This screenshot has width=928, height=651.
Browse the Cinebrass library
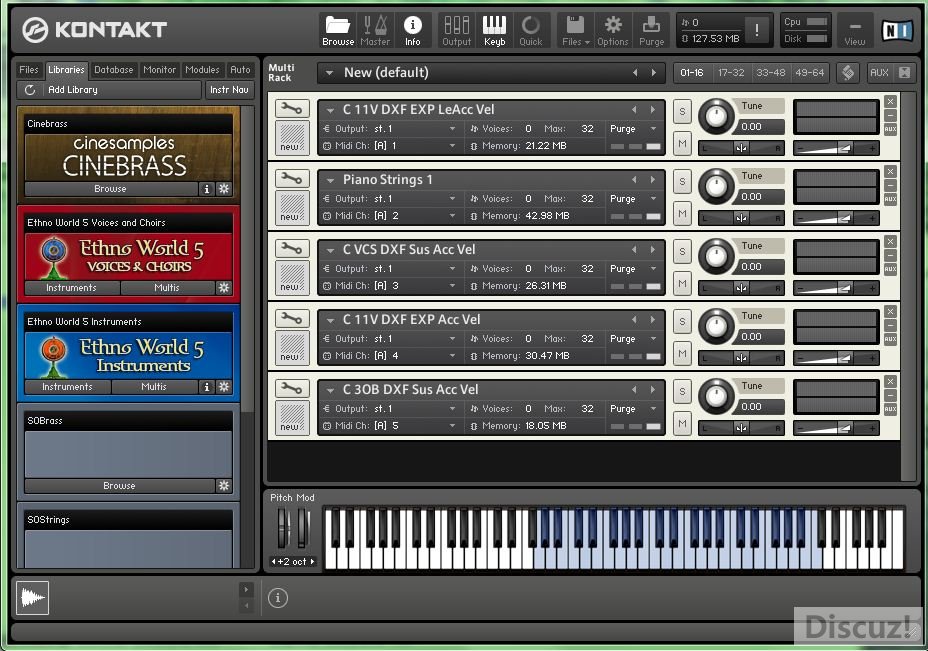pos(111,189)
